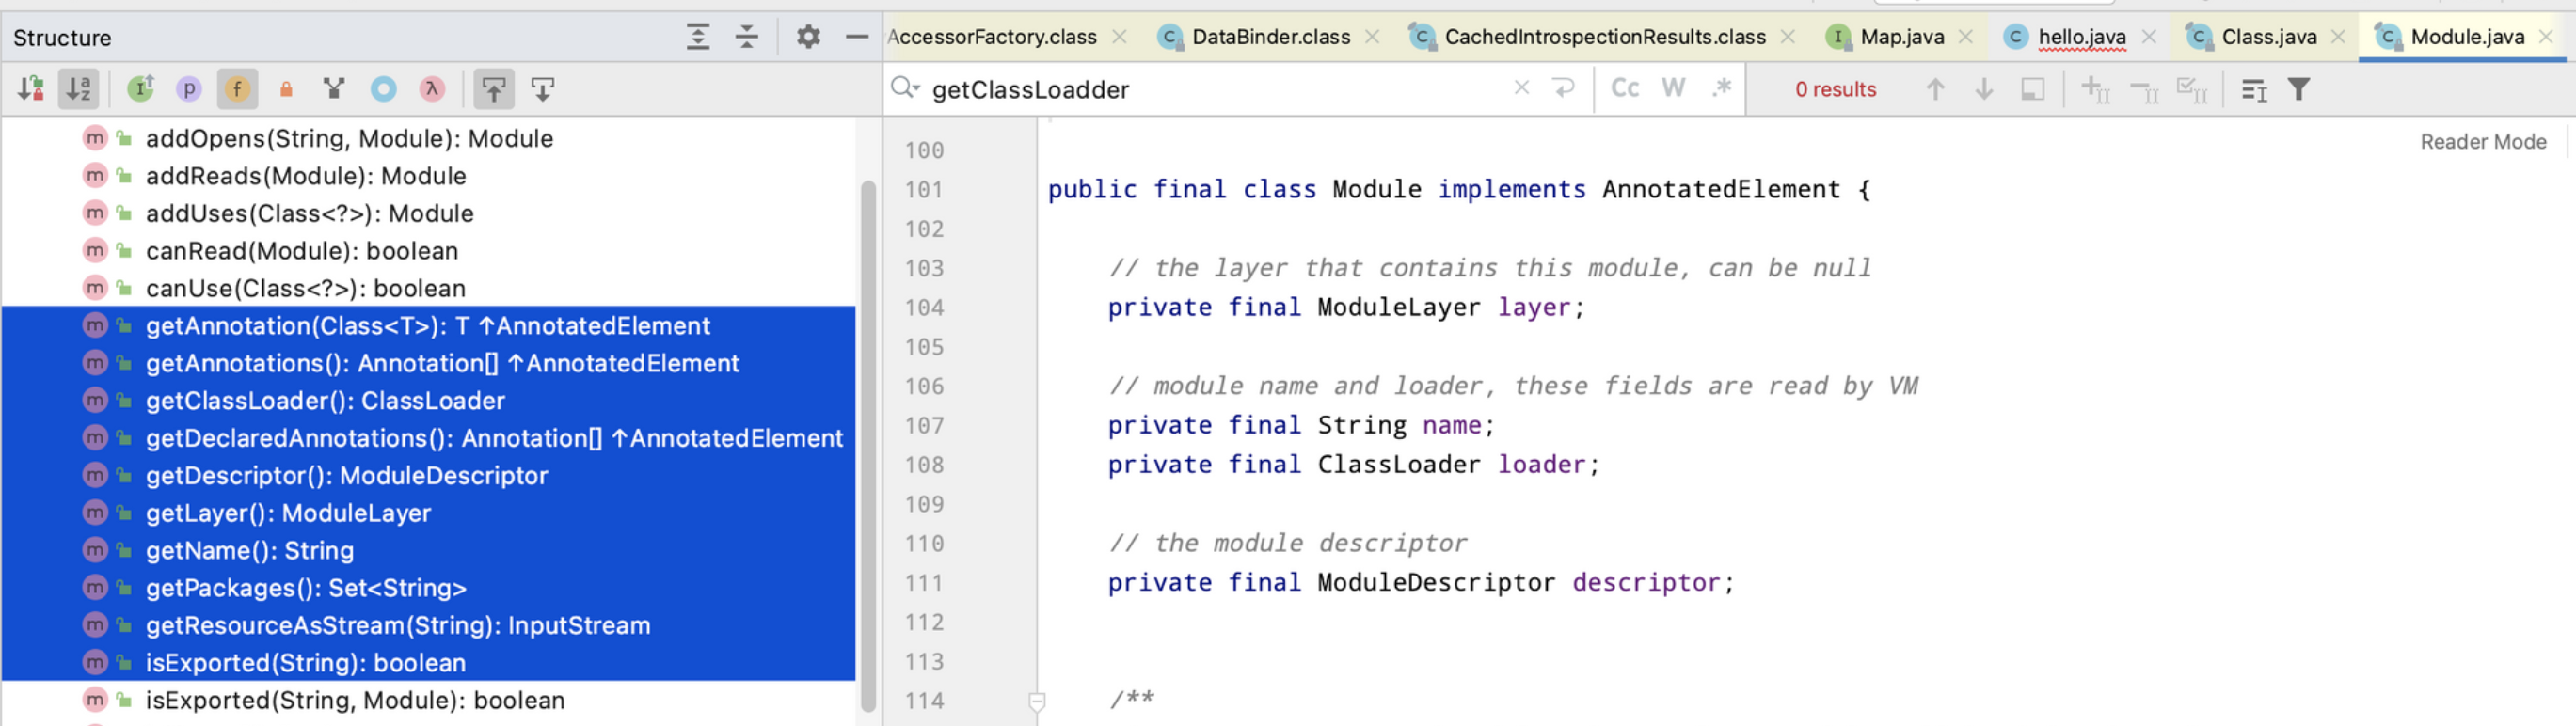The height and width of the screenshot is (726, 2576).
Task: Hide the Structure tool window
Action: coord(857,37)
